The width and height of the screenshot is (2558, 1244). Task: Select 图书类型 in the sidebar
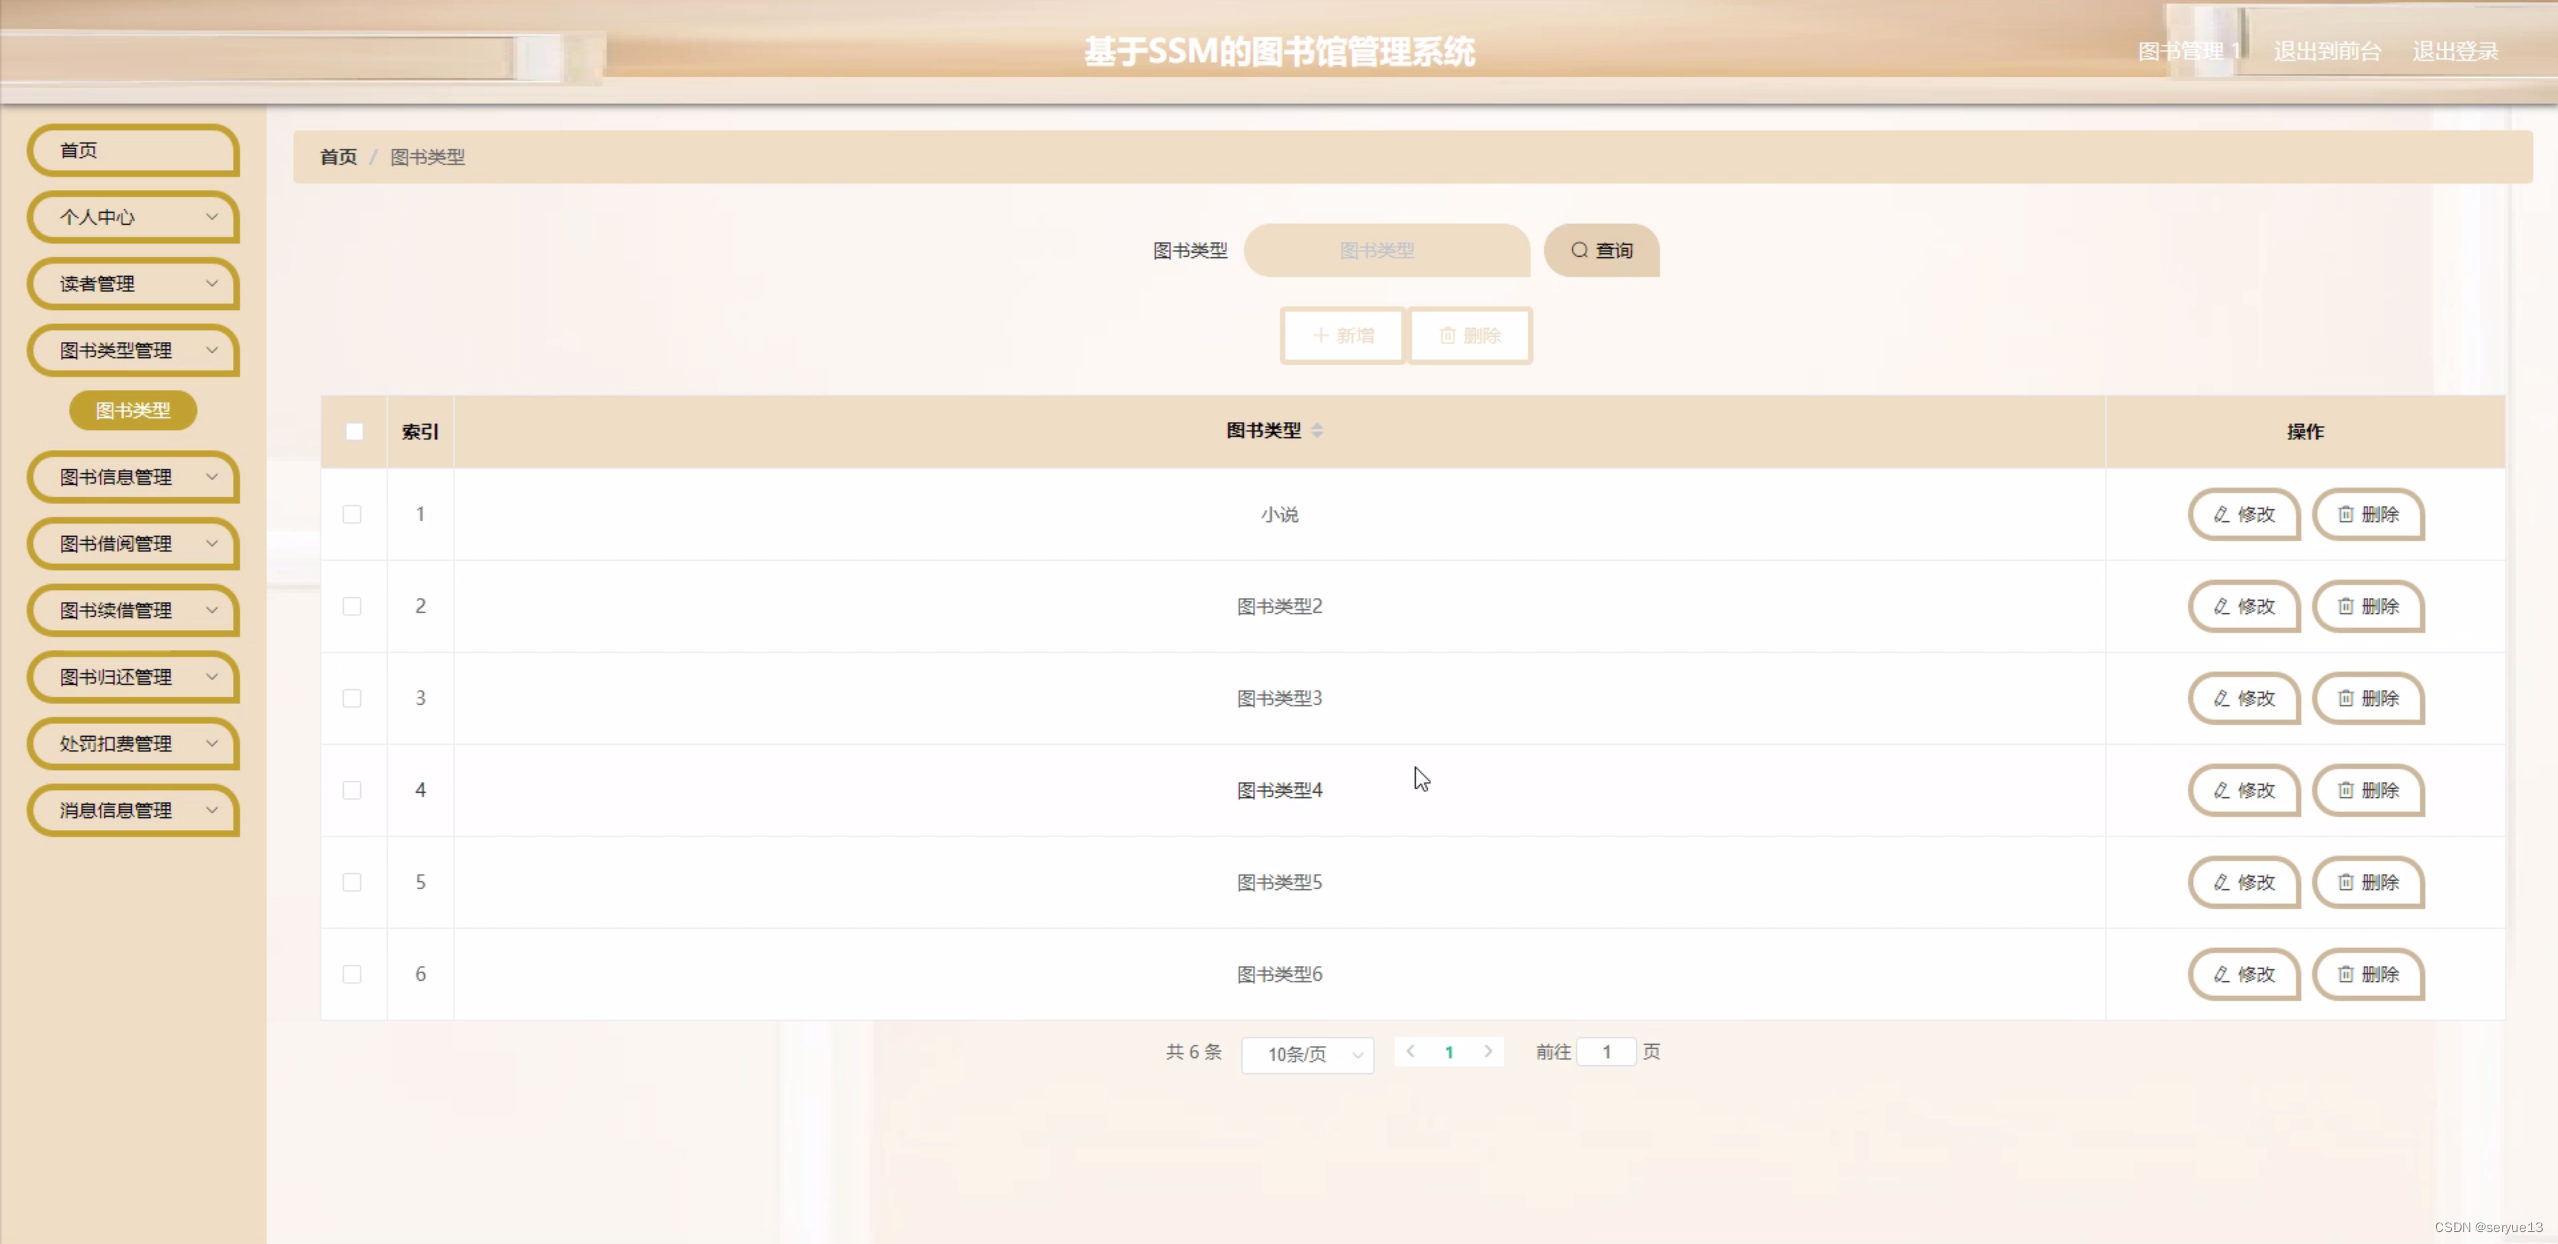132,410
